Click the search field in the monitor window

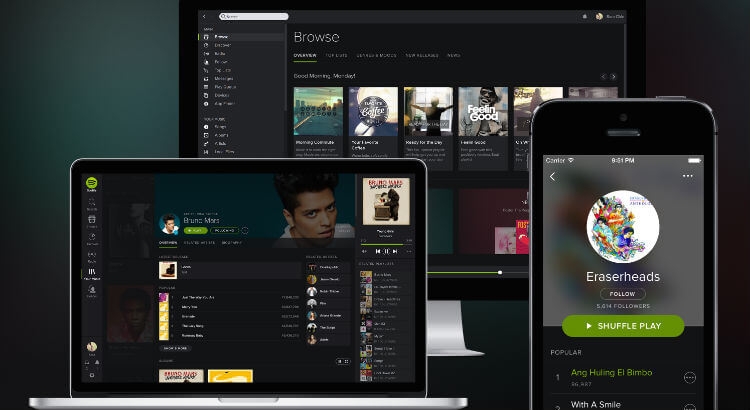(254, 16)
